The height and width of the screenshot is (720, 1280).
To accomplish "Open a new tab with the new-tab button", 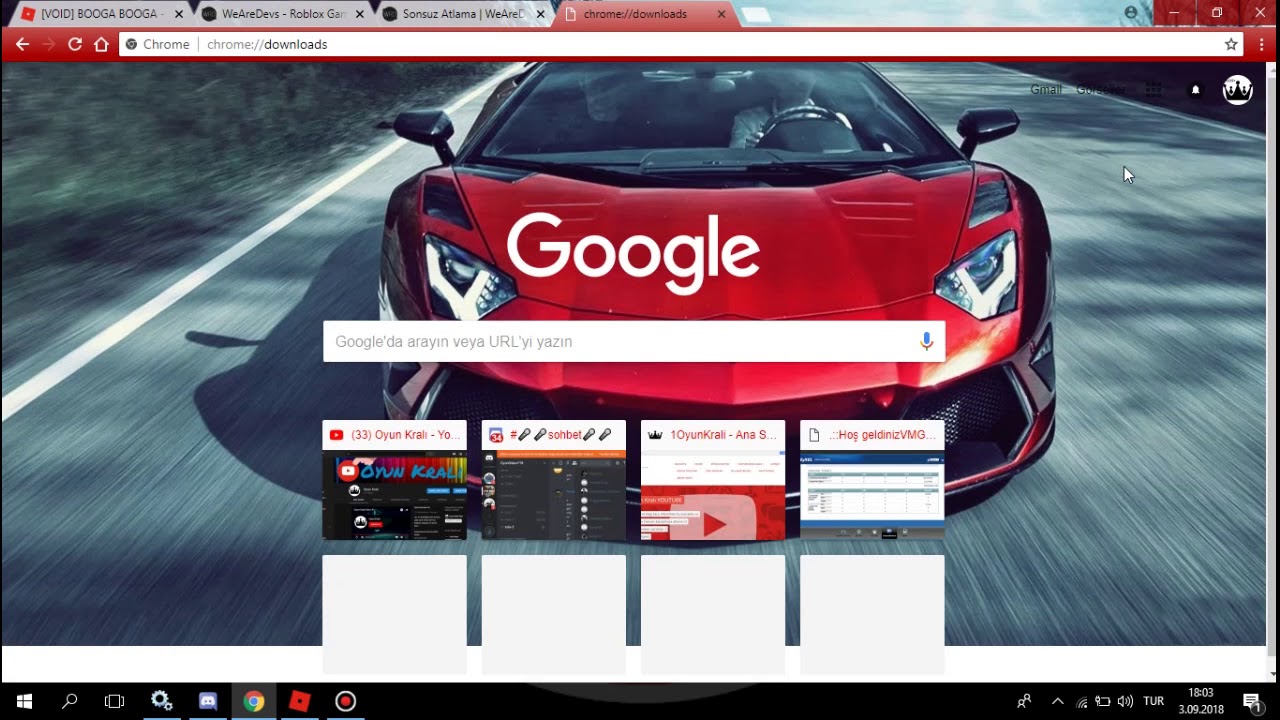I will pyautogui.click(x=757, y=15).
